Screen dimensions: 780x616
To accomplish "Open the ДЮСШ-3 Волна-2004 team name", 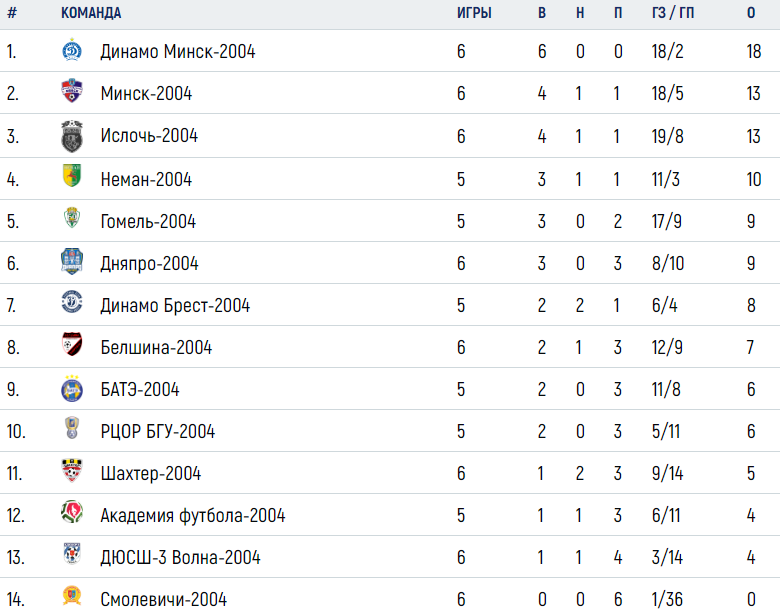I will (181, 557).
